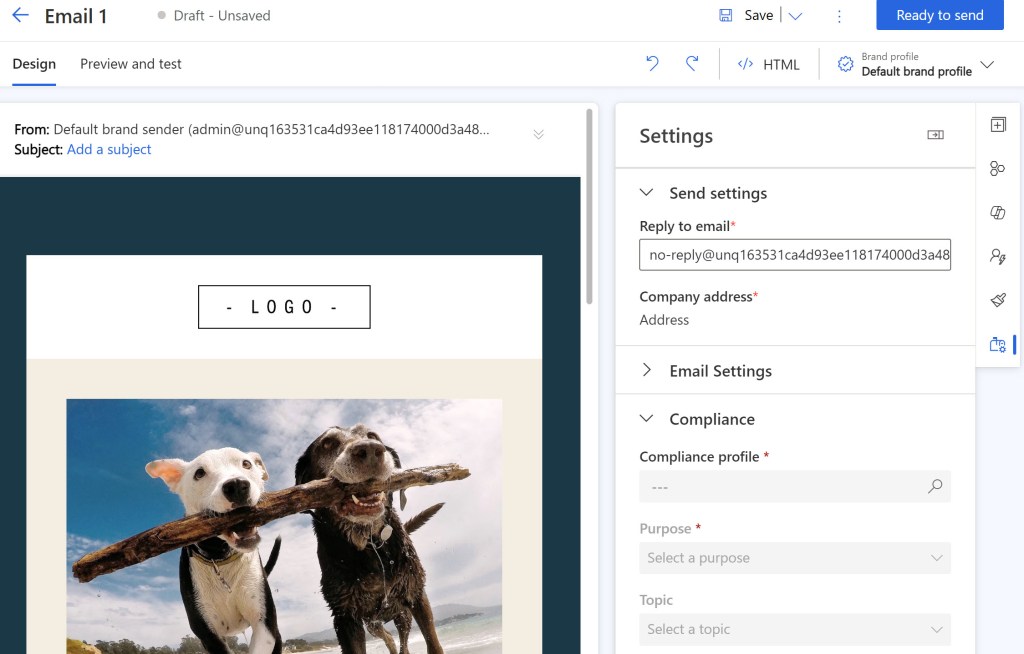This screenshot has width=1024, height=654.
Task: Open the Toolbox panel from the right sidebar
Action: click(997, 124)
